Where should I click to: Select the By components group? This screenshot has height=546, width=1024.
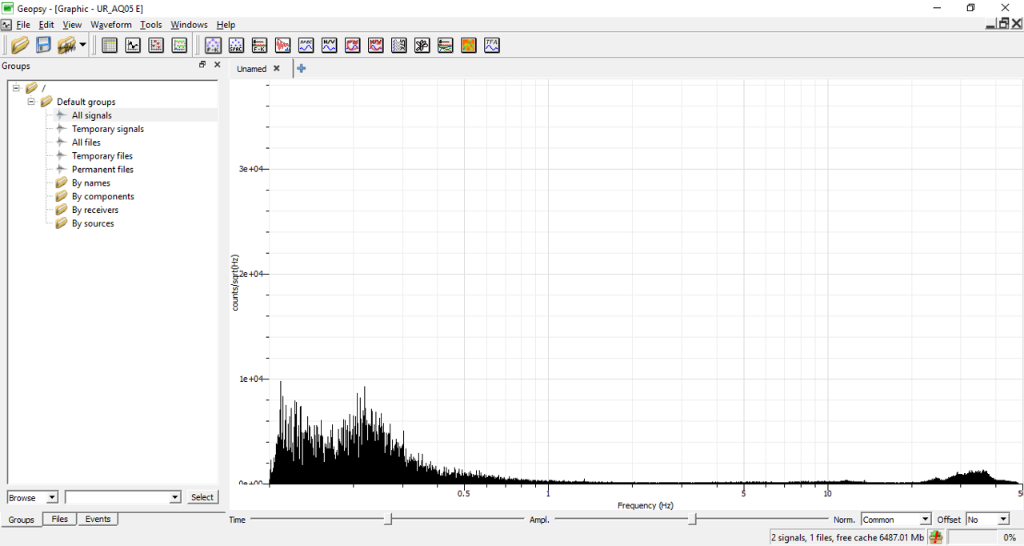coord(102,197)
